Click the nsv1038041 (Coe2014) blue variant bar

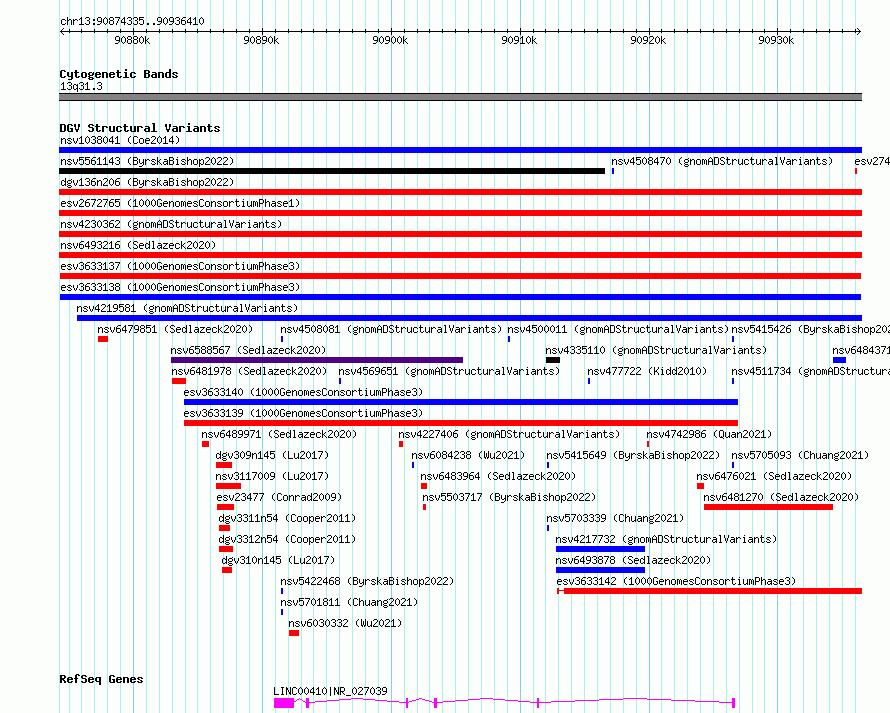click(x=460, y=150)
